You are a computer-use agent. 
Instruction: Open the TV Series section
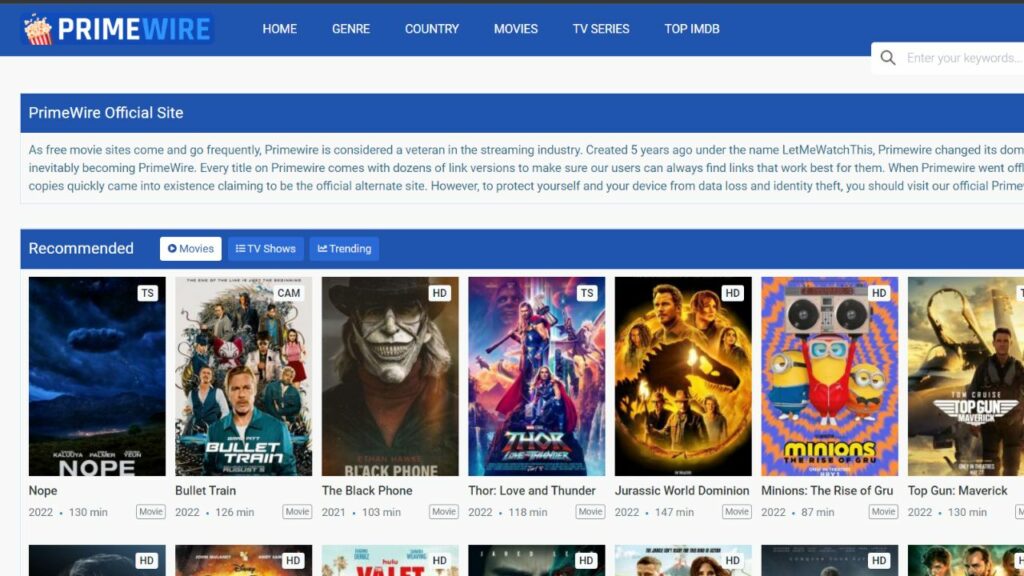[601, 29]
